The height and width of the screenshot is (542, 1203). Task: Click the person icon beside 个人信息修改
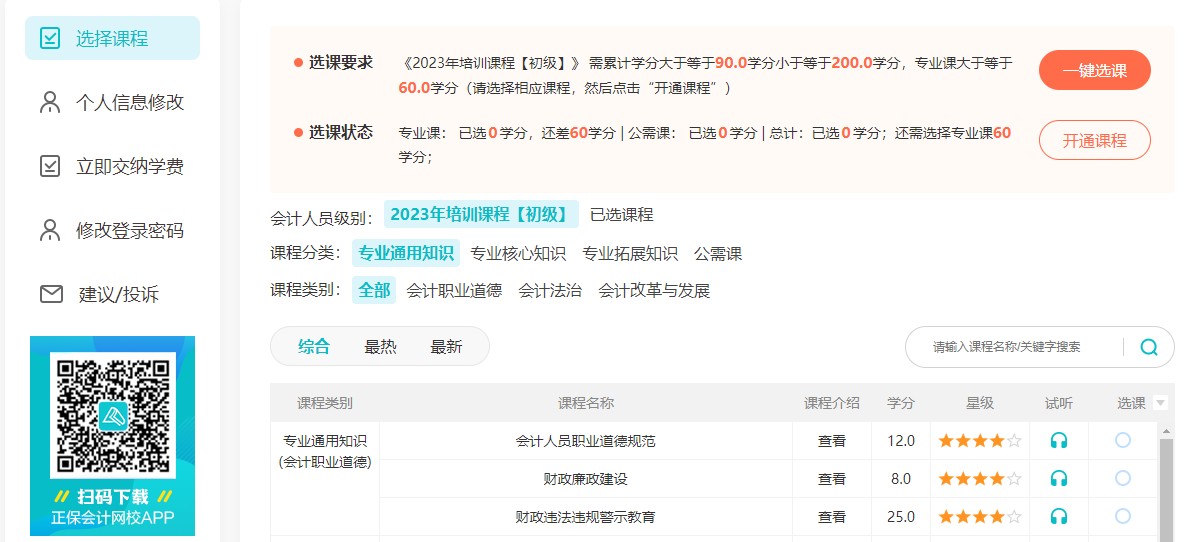click(x=50, y=102)
